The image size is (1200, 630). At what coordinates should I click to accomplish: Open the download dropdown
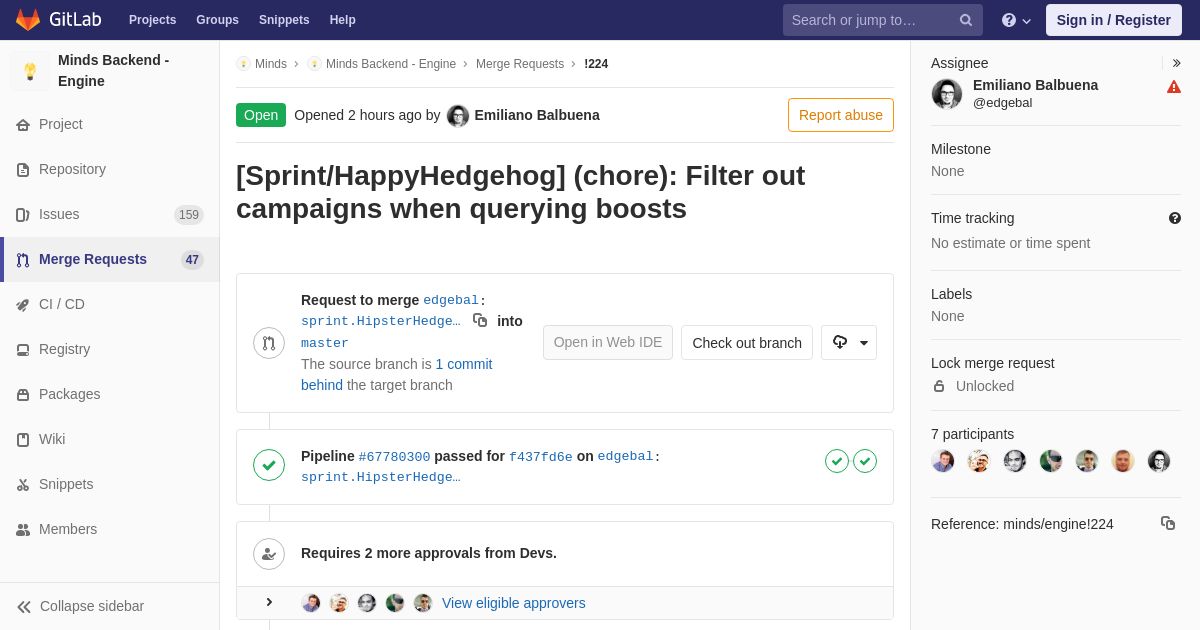click(849, 342)
